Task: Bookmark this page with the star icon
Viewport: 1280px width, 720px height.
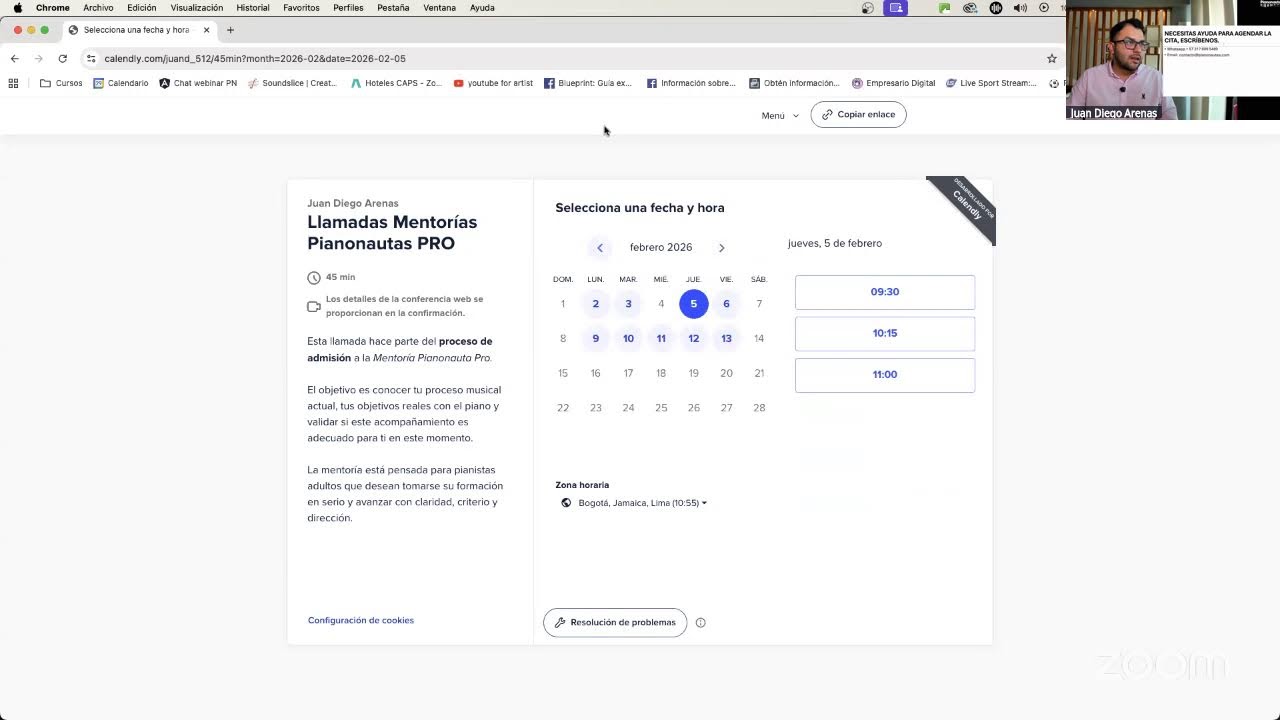Action: tap(1052, 58)
